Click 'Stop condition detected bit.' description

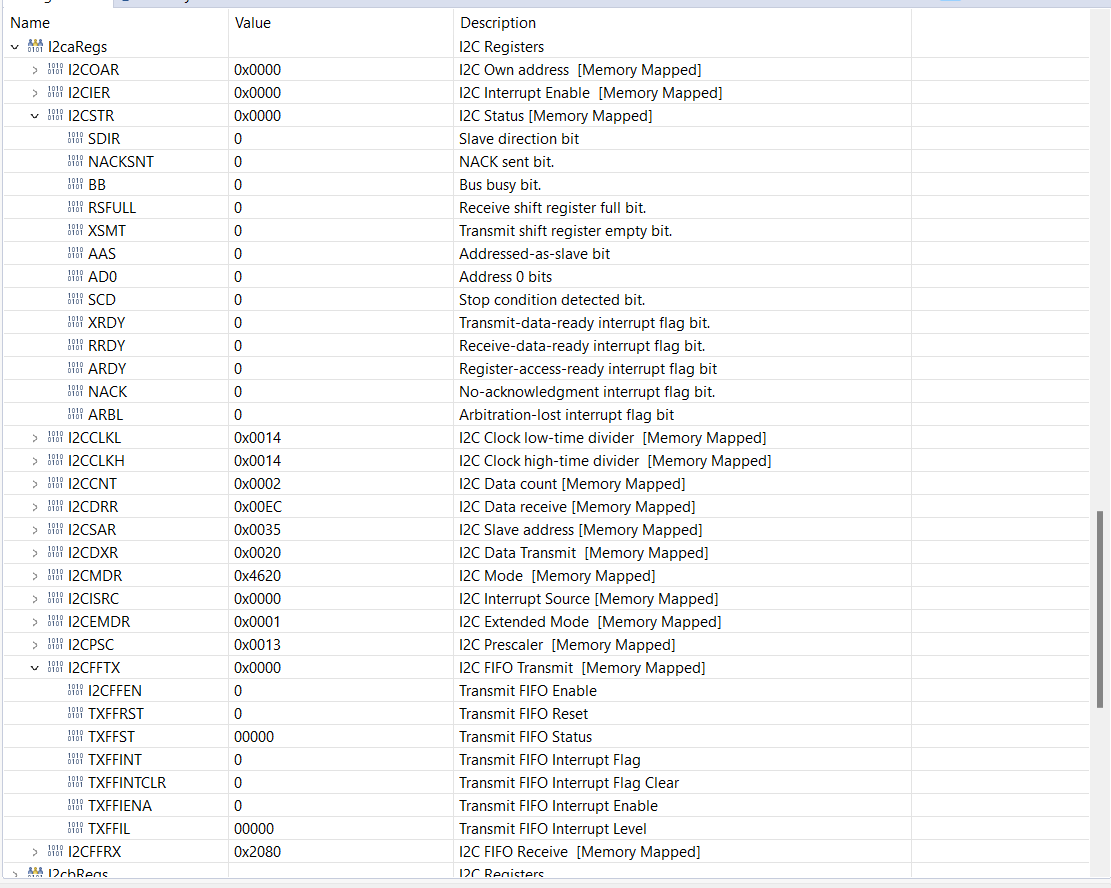552,300
